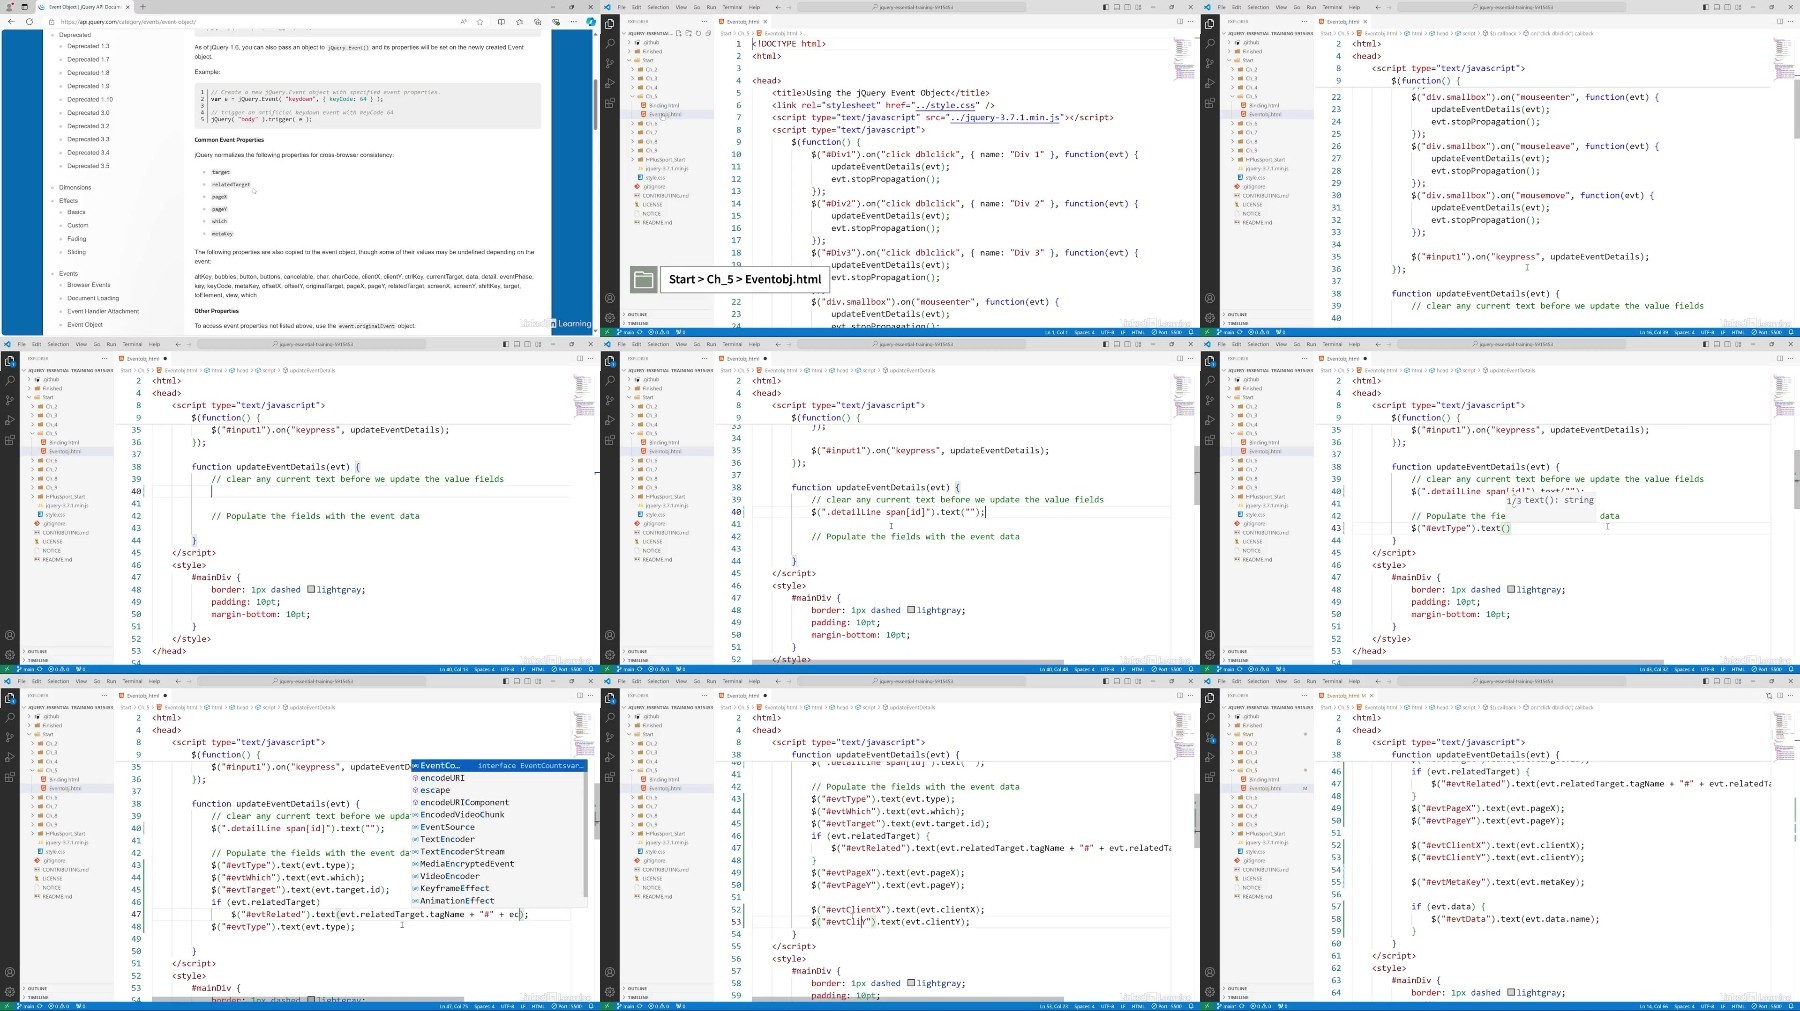
Task: Open Event Handler Attachment link in browser
Action: (x=103, y=311)
